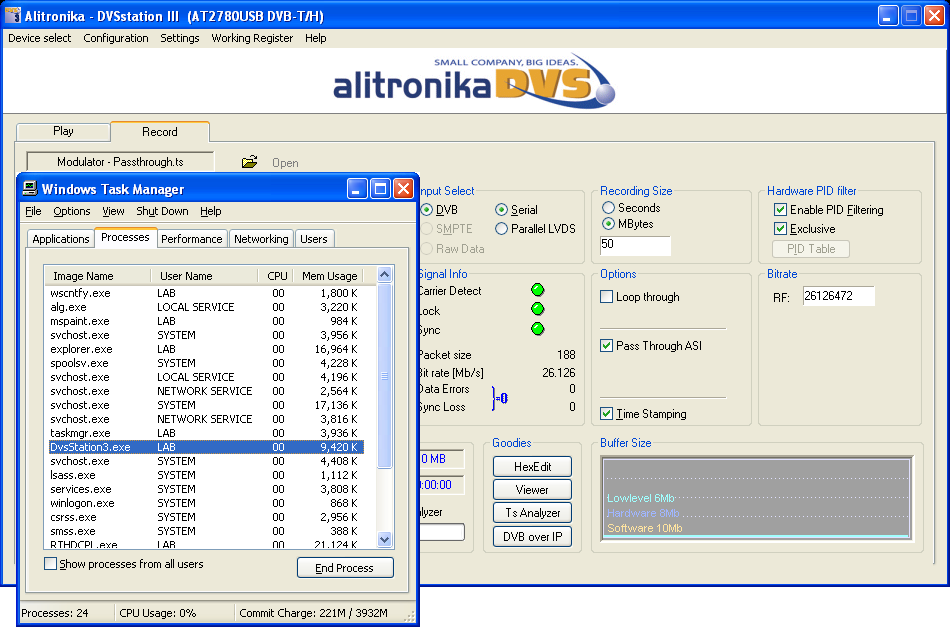The image size is (950, 629).
Task: Toggle Pass Through ASI checkbox
Action: (606, 345)
